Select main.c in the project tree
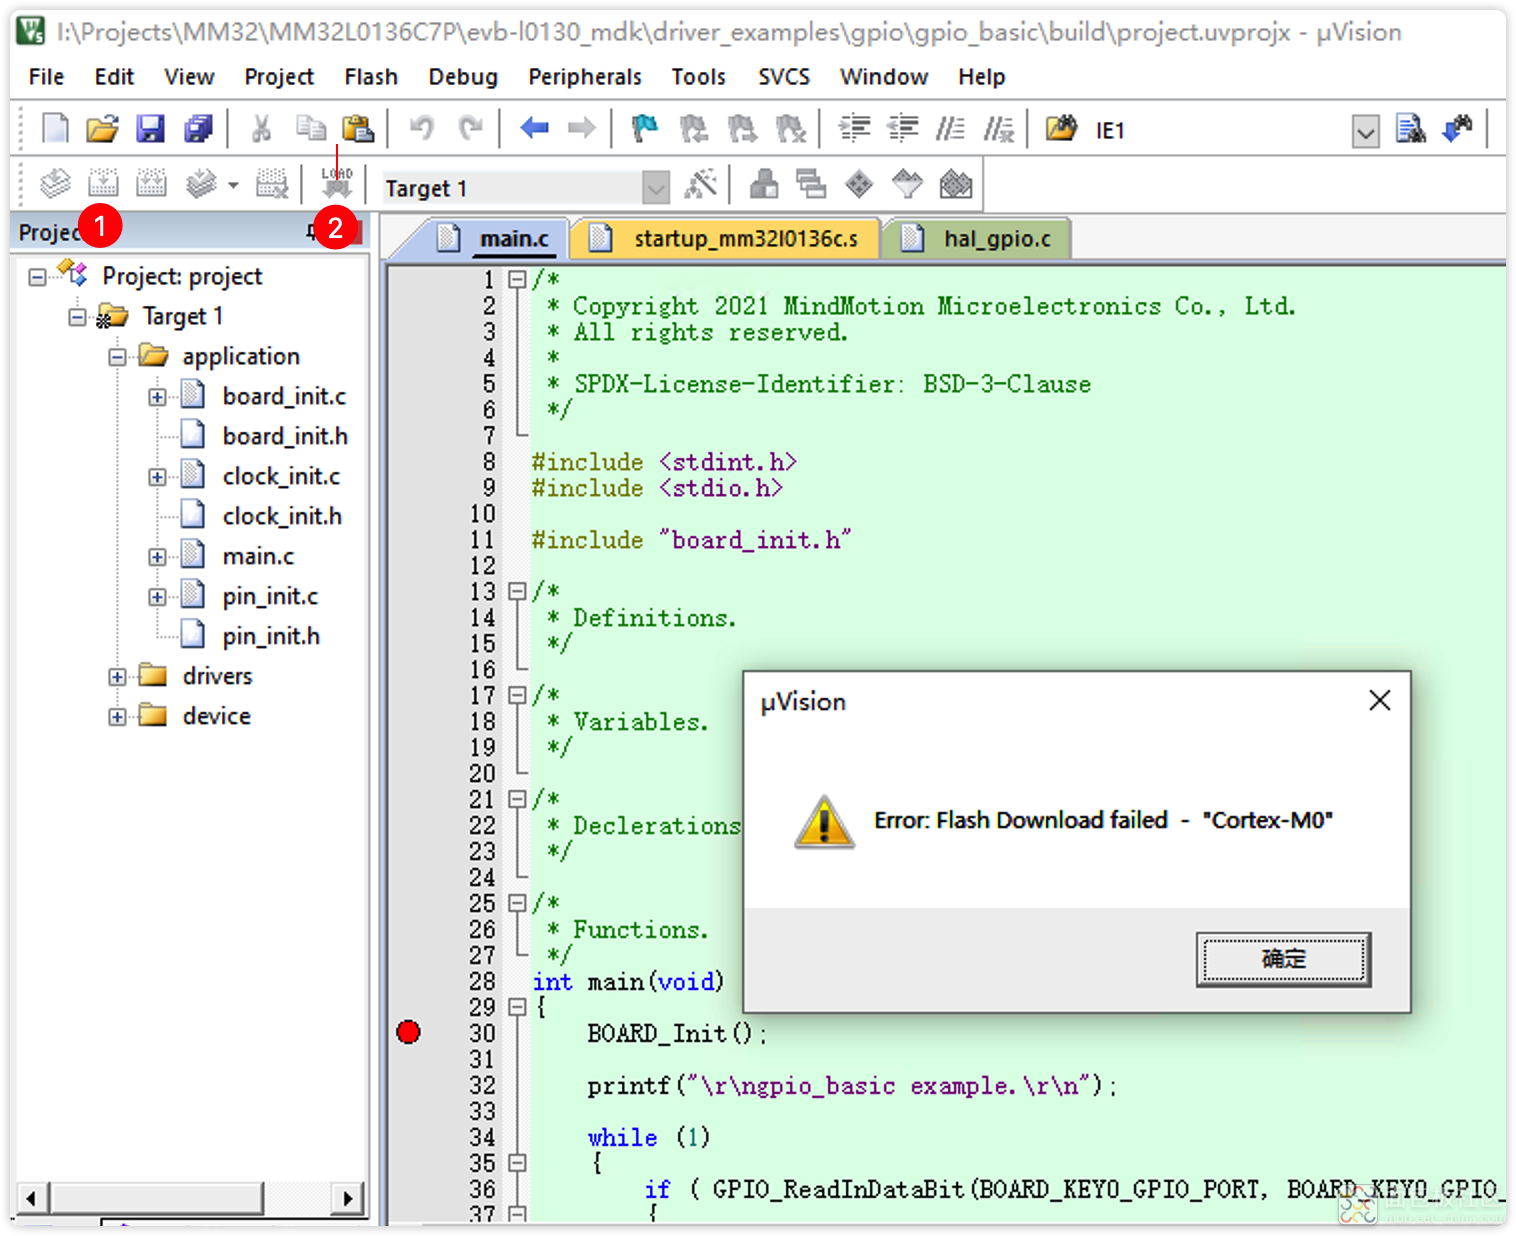The height and width of the screenshot is (1236, 1516). pos(258,557)
